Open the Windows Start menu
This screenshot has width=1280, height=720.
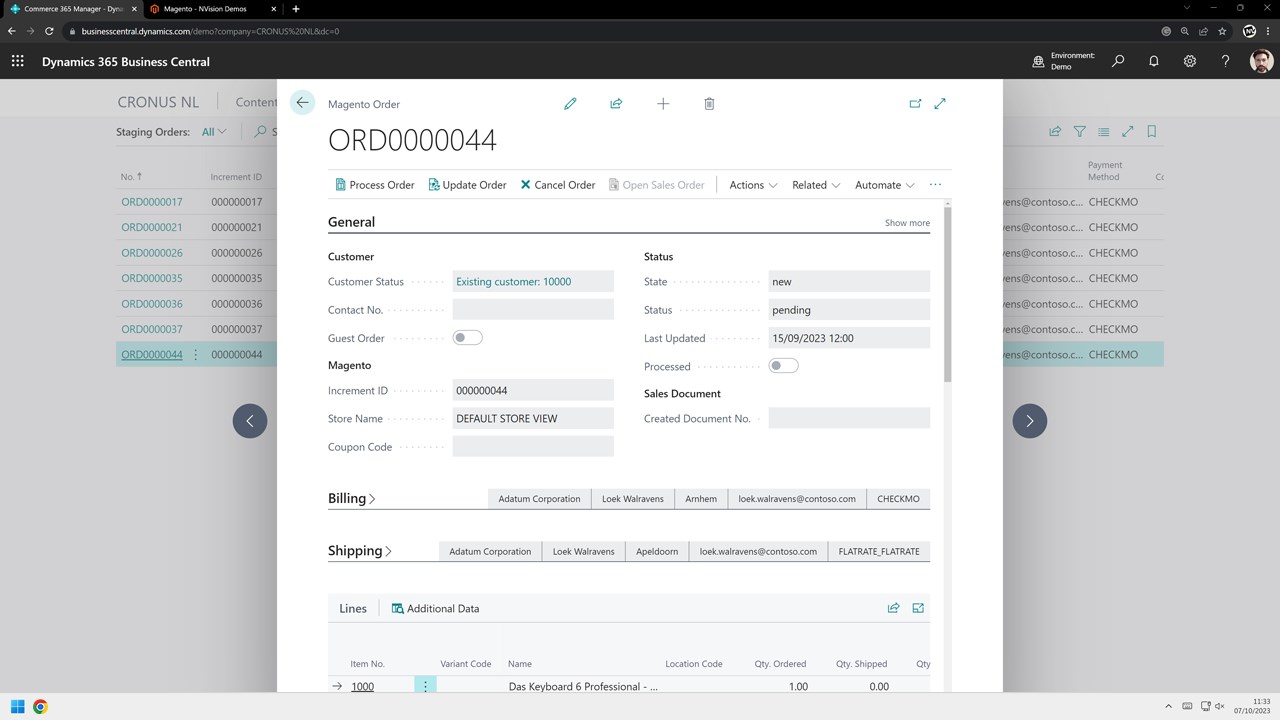[x=17, y=707]
